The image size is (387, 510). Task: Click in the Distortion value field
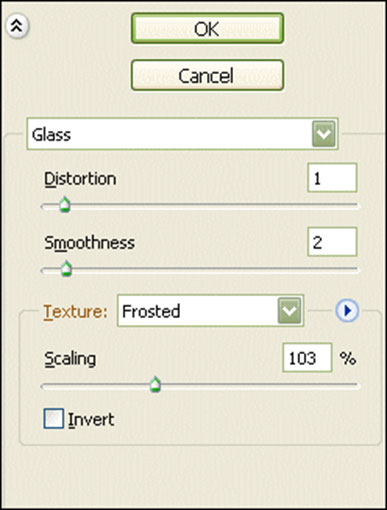(332, 178)
